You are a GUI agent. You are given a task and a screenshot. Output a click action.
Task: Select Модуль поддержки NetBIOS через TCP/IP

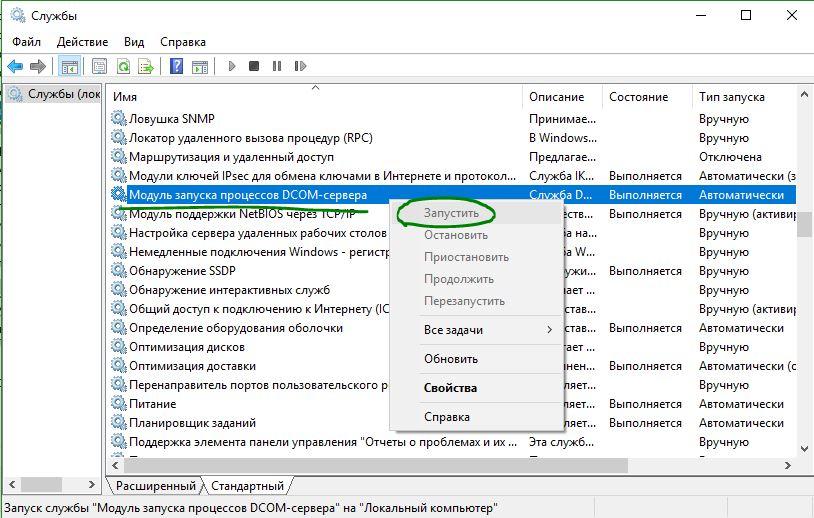242,213
